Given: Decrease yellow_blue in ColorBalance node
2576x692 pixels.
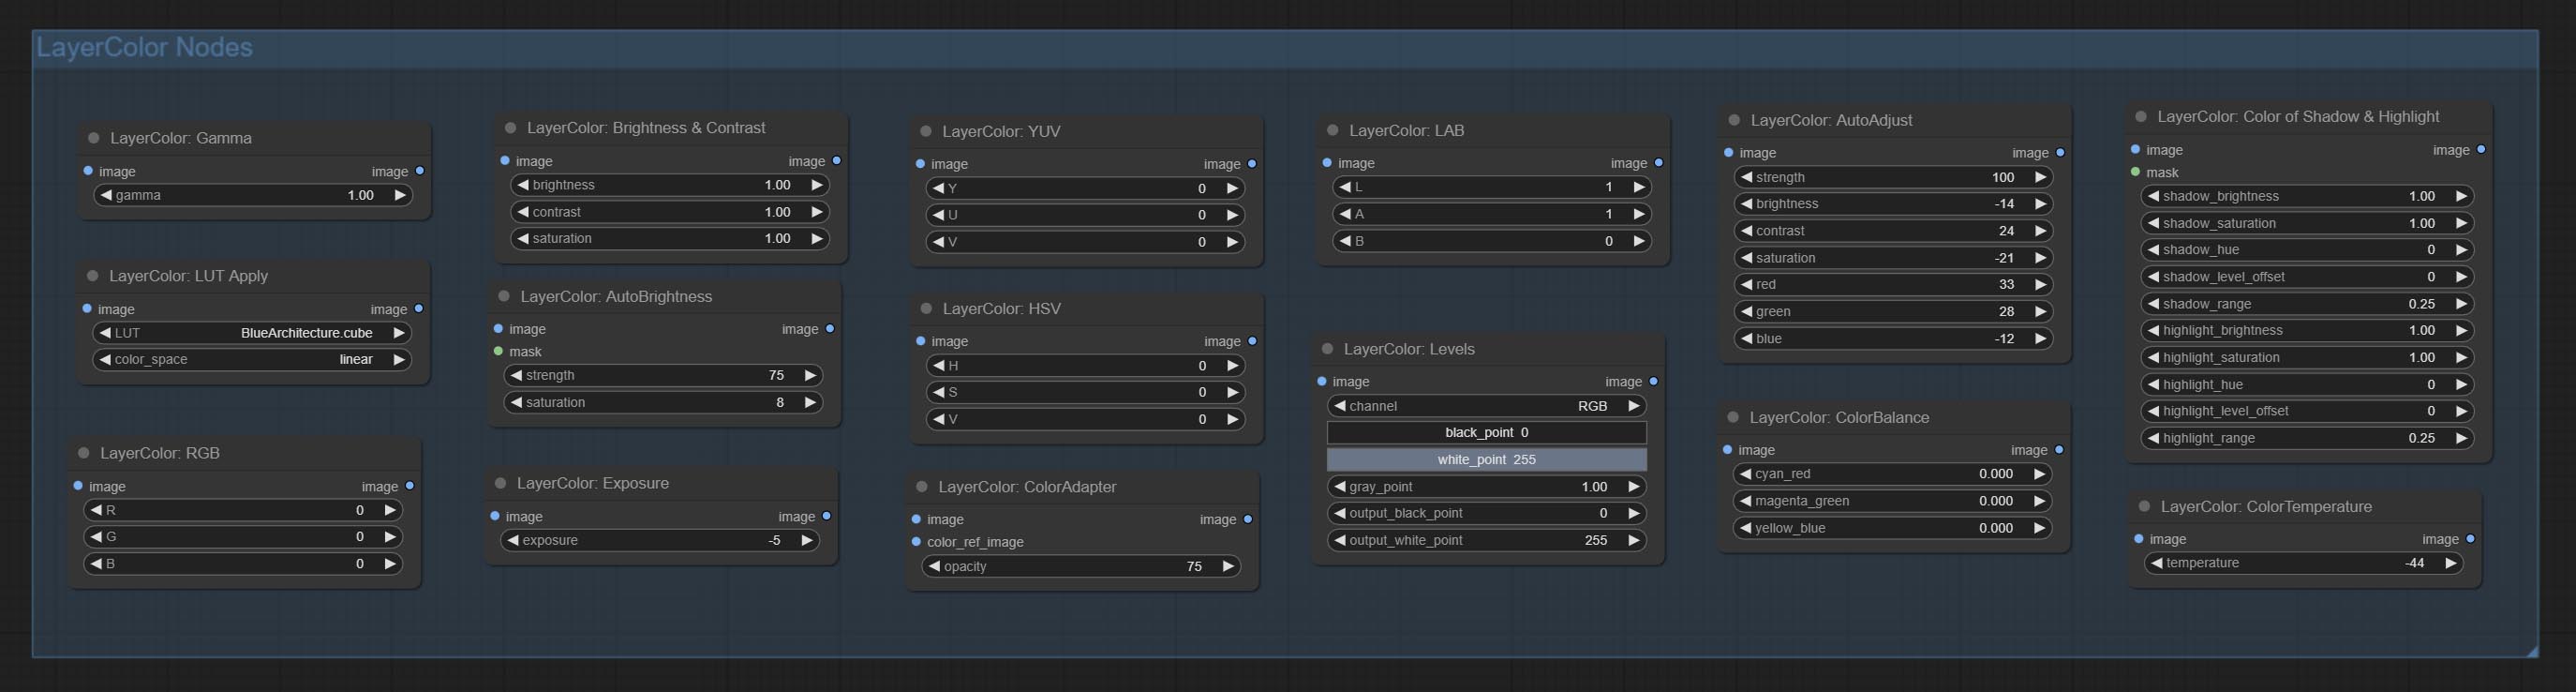Looking at the screenshot, I should click(1745, 528).
